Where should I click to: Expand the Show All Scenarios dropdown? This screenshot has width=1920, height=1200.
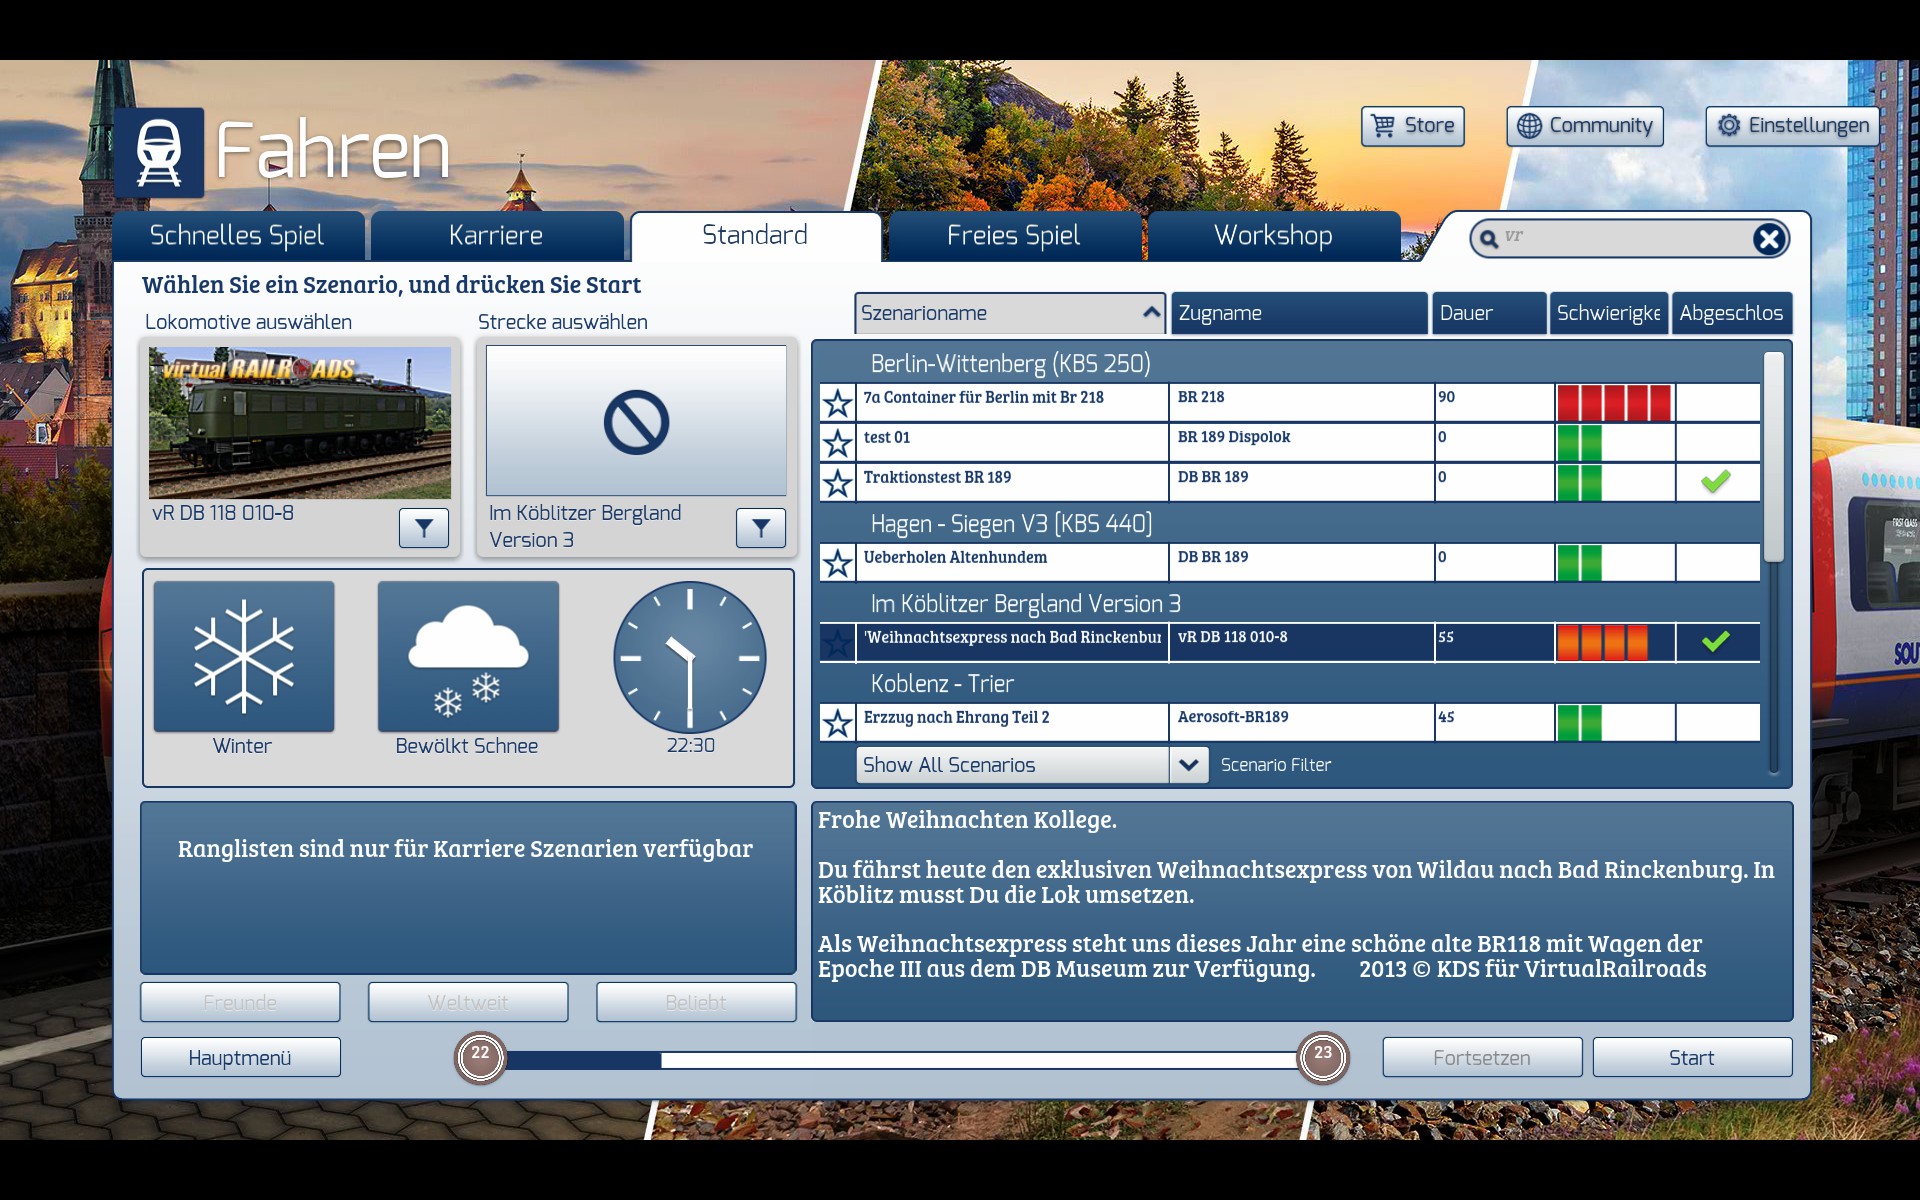click(1188, 765)
